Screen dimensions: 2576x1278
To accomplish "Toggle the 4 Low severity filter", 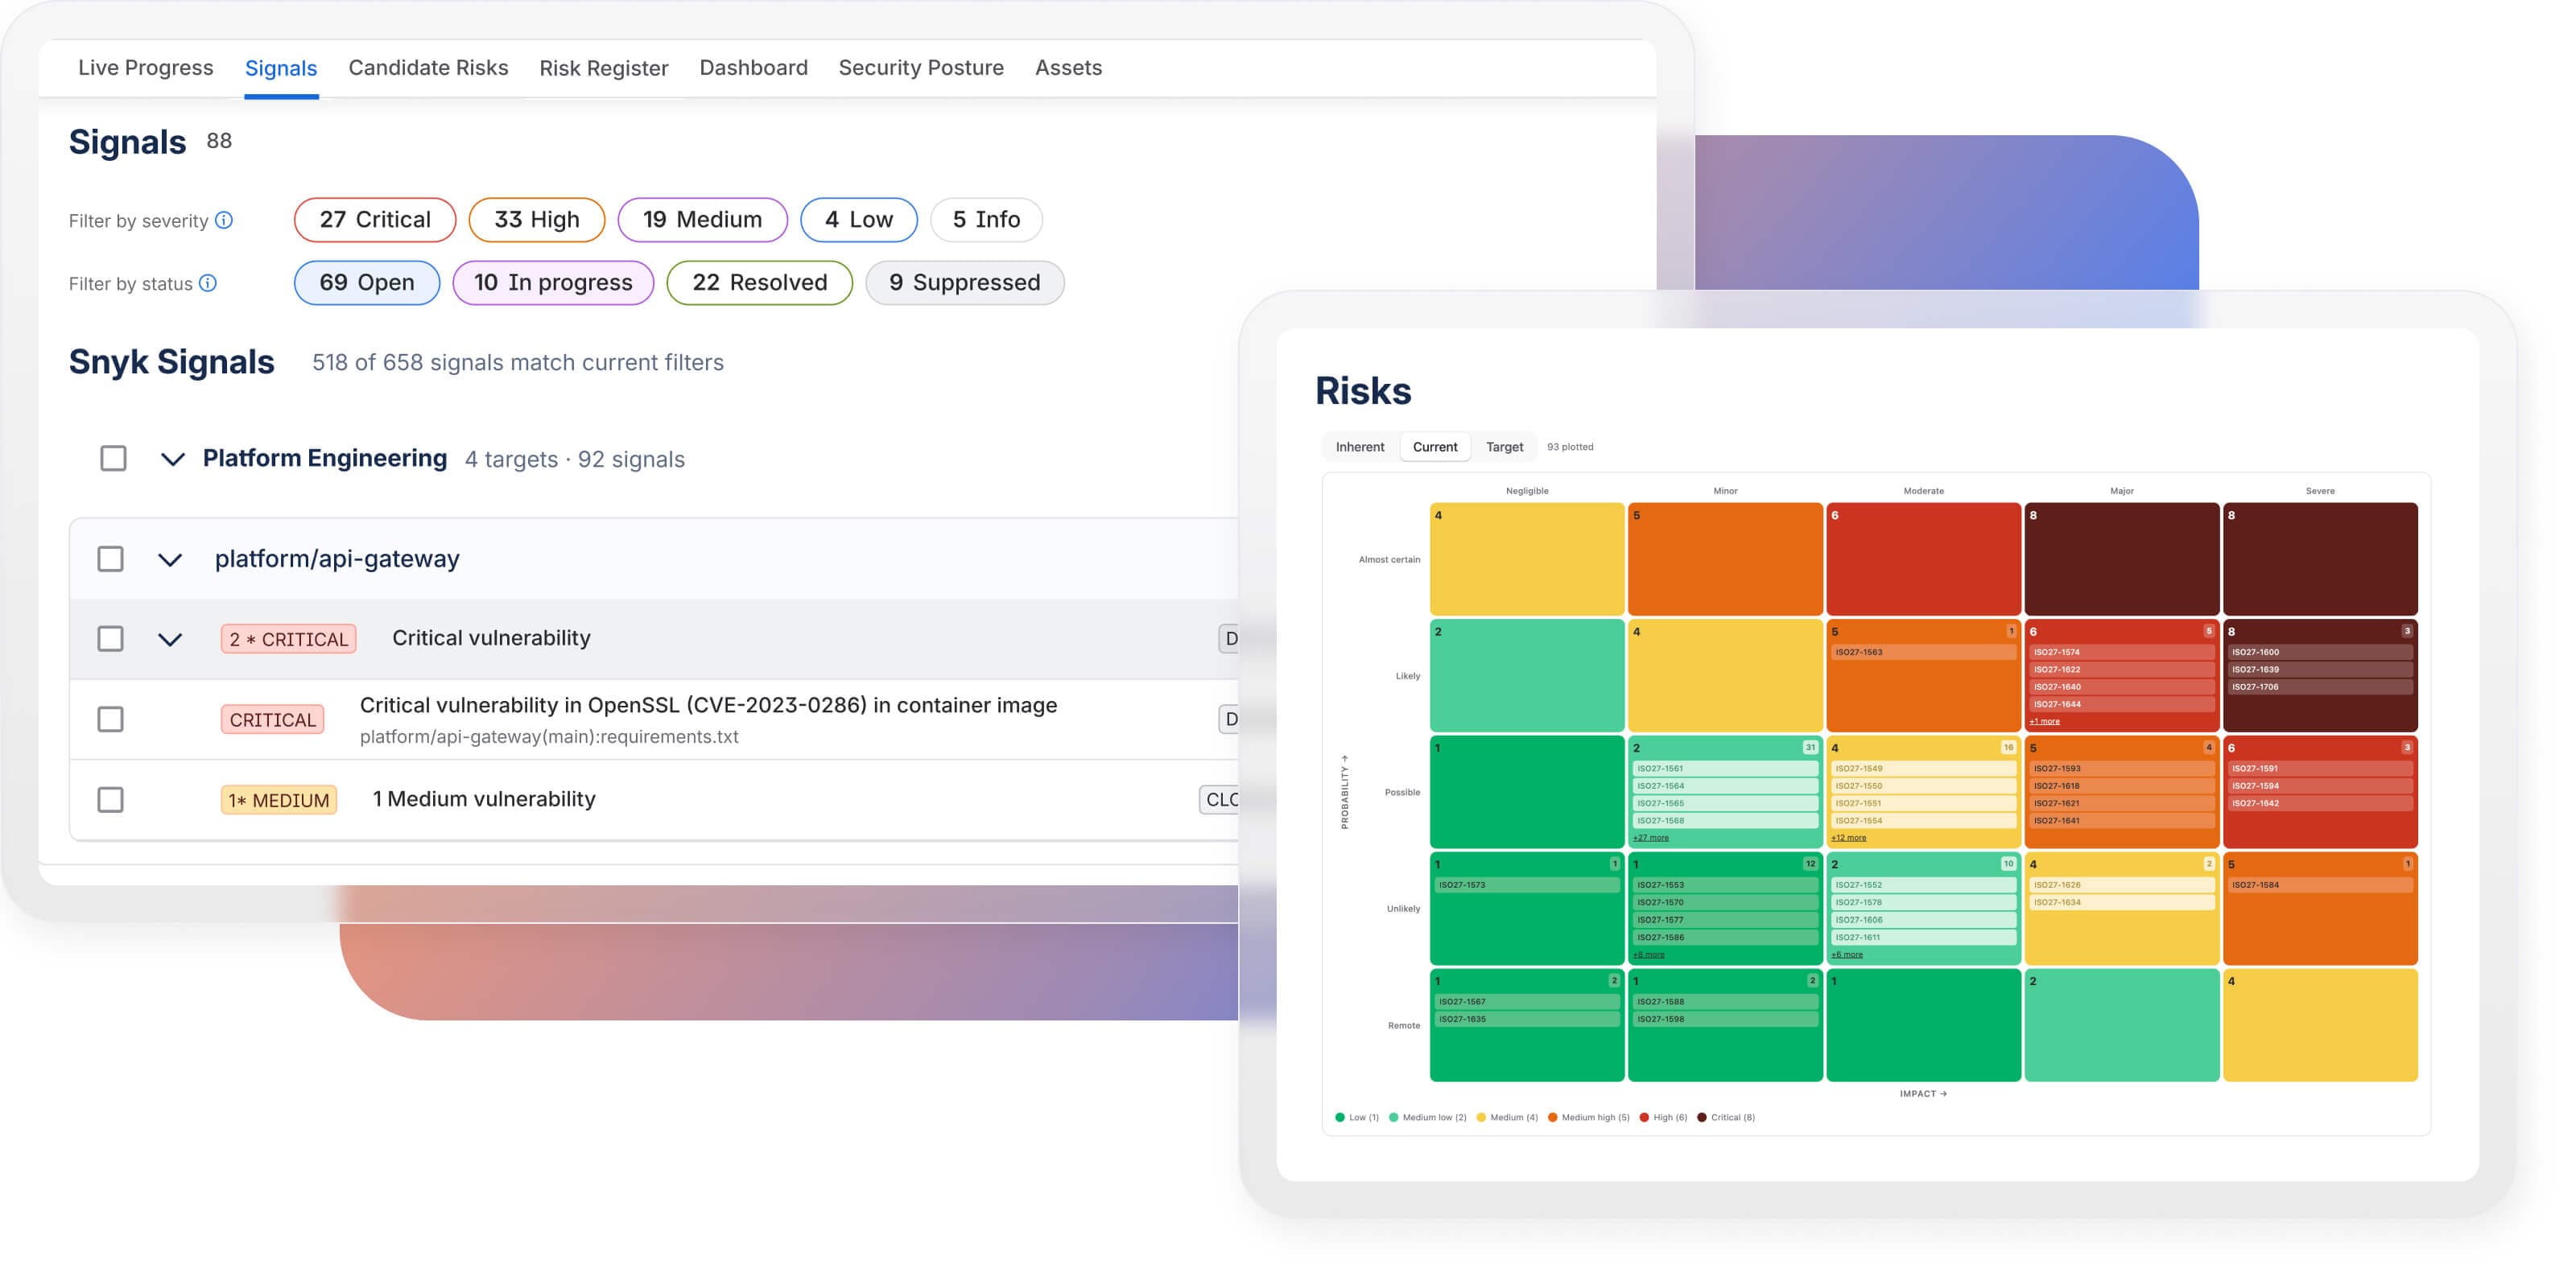I will point(859,219).
